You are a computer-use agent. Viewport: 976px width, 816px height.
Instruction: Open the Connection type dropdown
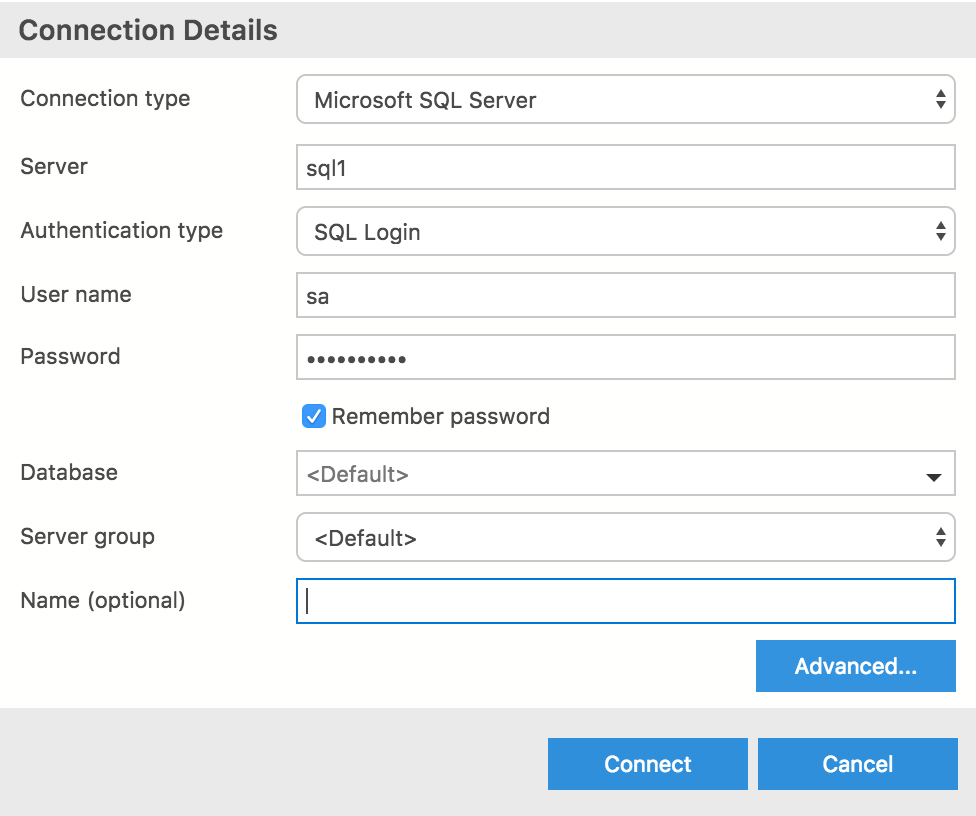(625, 100)
